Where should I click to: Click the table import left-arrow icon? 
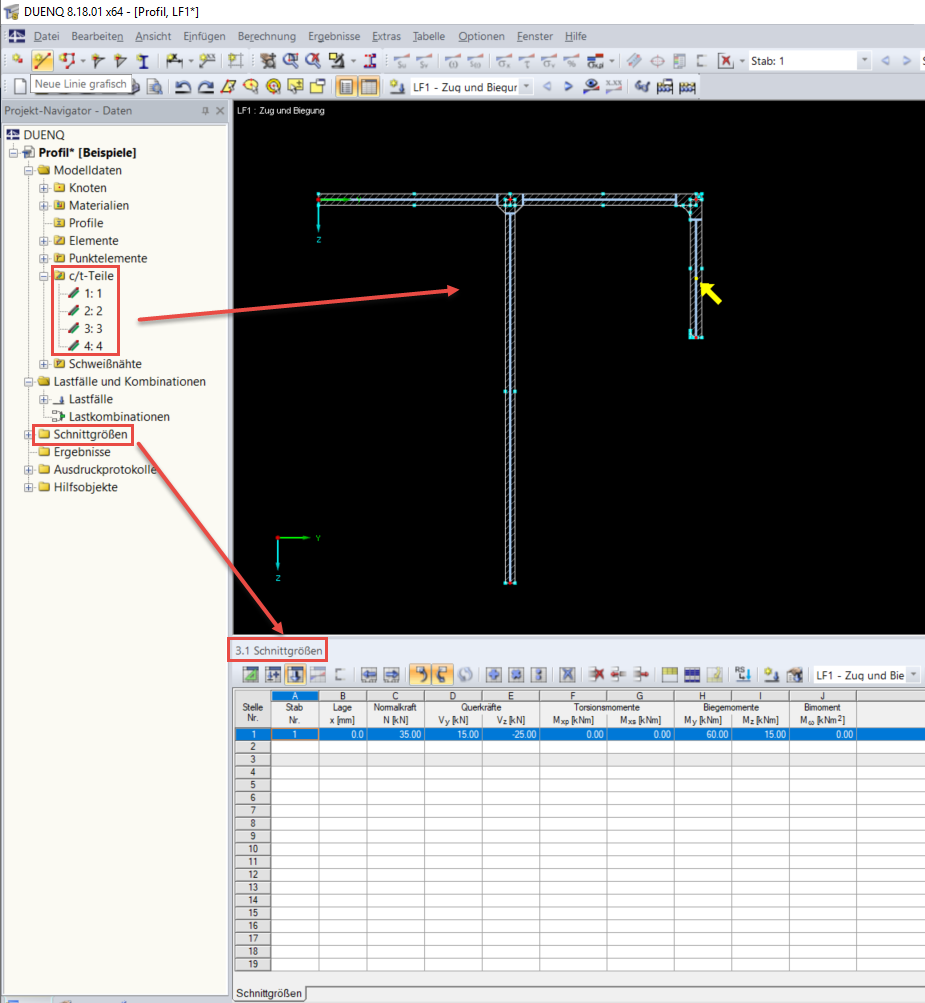(x=368, y=674)
